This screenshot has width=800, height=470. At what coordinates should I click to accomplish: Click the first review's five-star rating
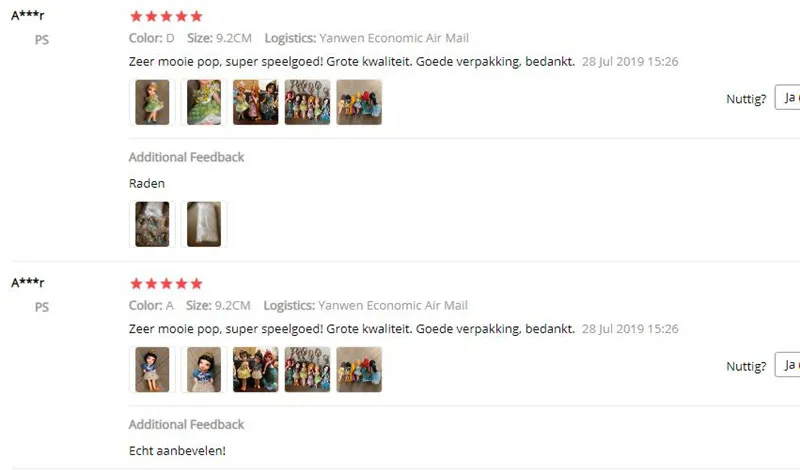point(166,16)
